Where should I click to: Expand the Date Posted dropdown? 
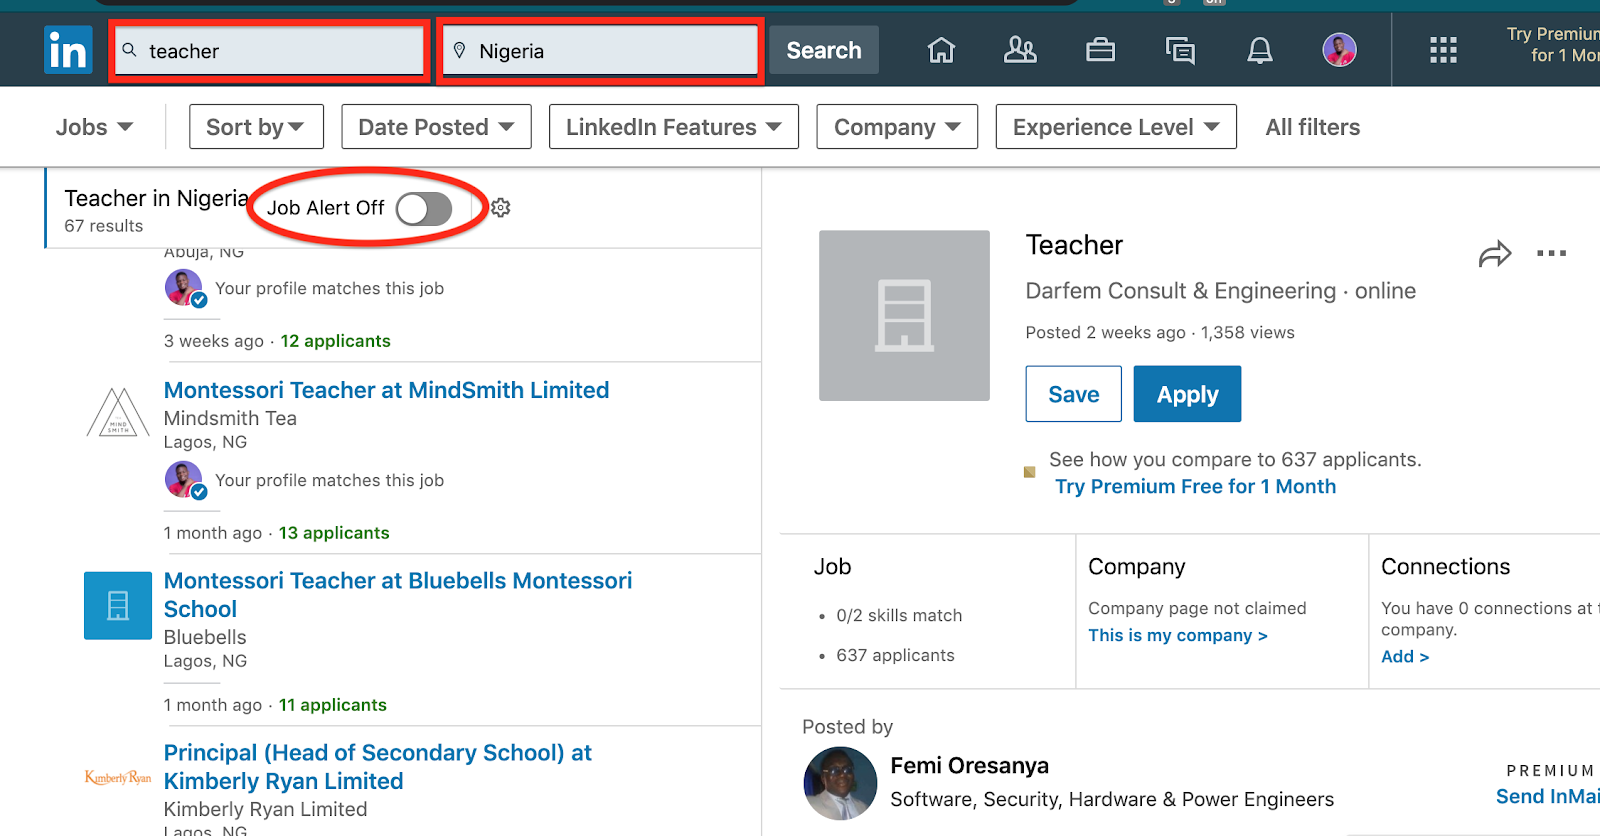[x=436, y=127]
